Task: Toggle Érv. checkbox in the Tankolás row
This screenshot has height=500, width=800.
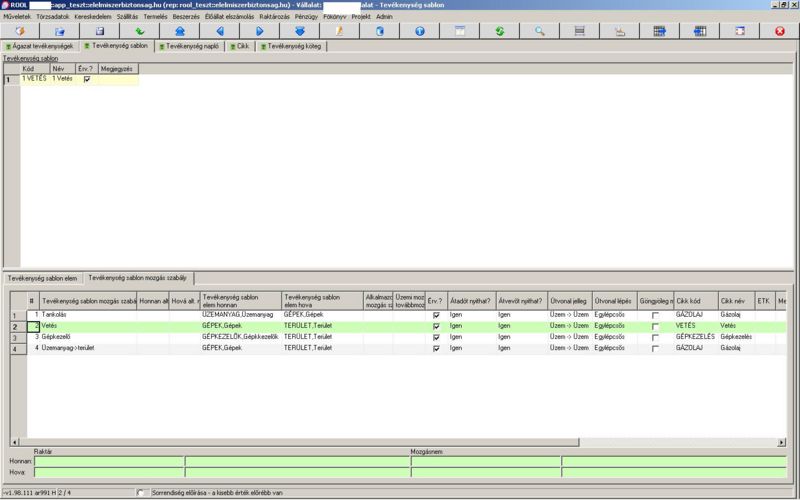Action: click(x=436, y=315)
